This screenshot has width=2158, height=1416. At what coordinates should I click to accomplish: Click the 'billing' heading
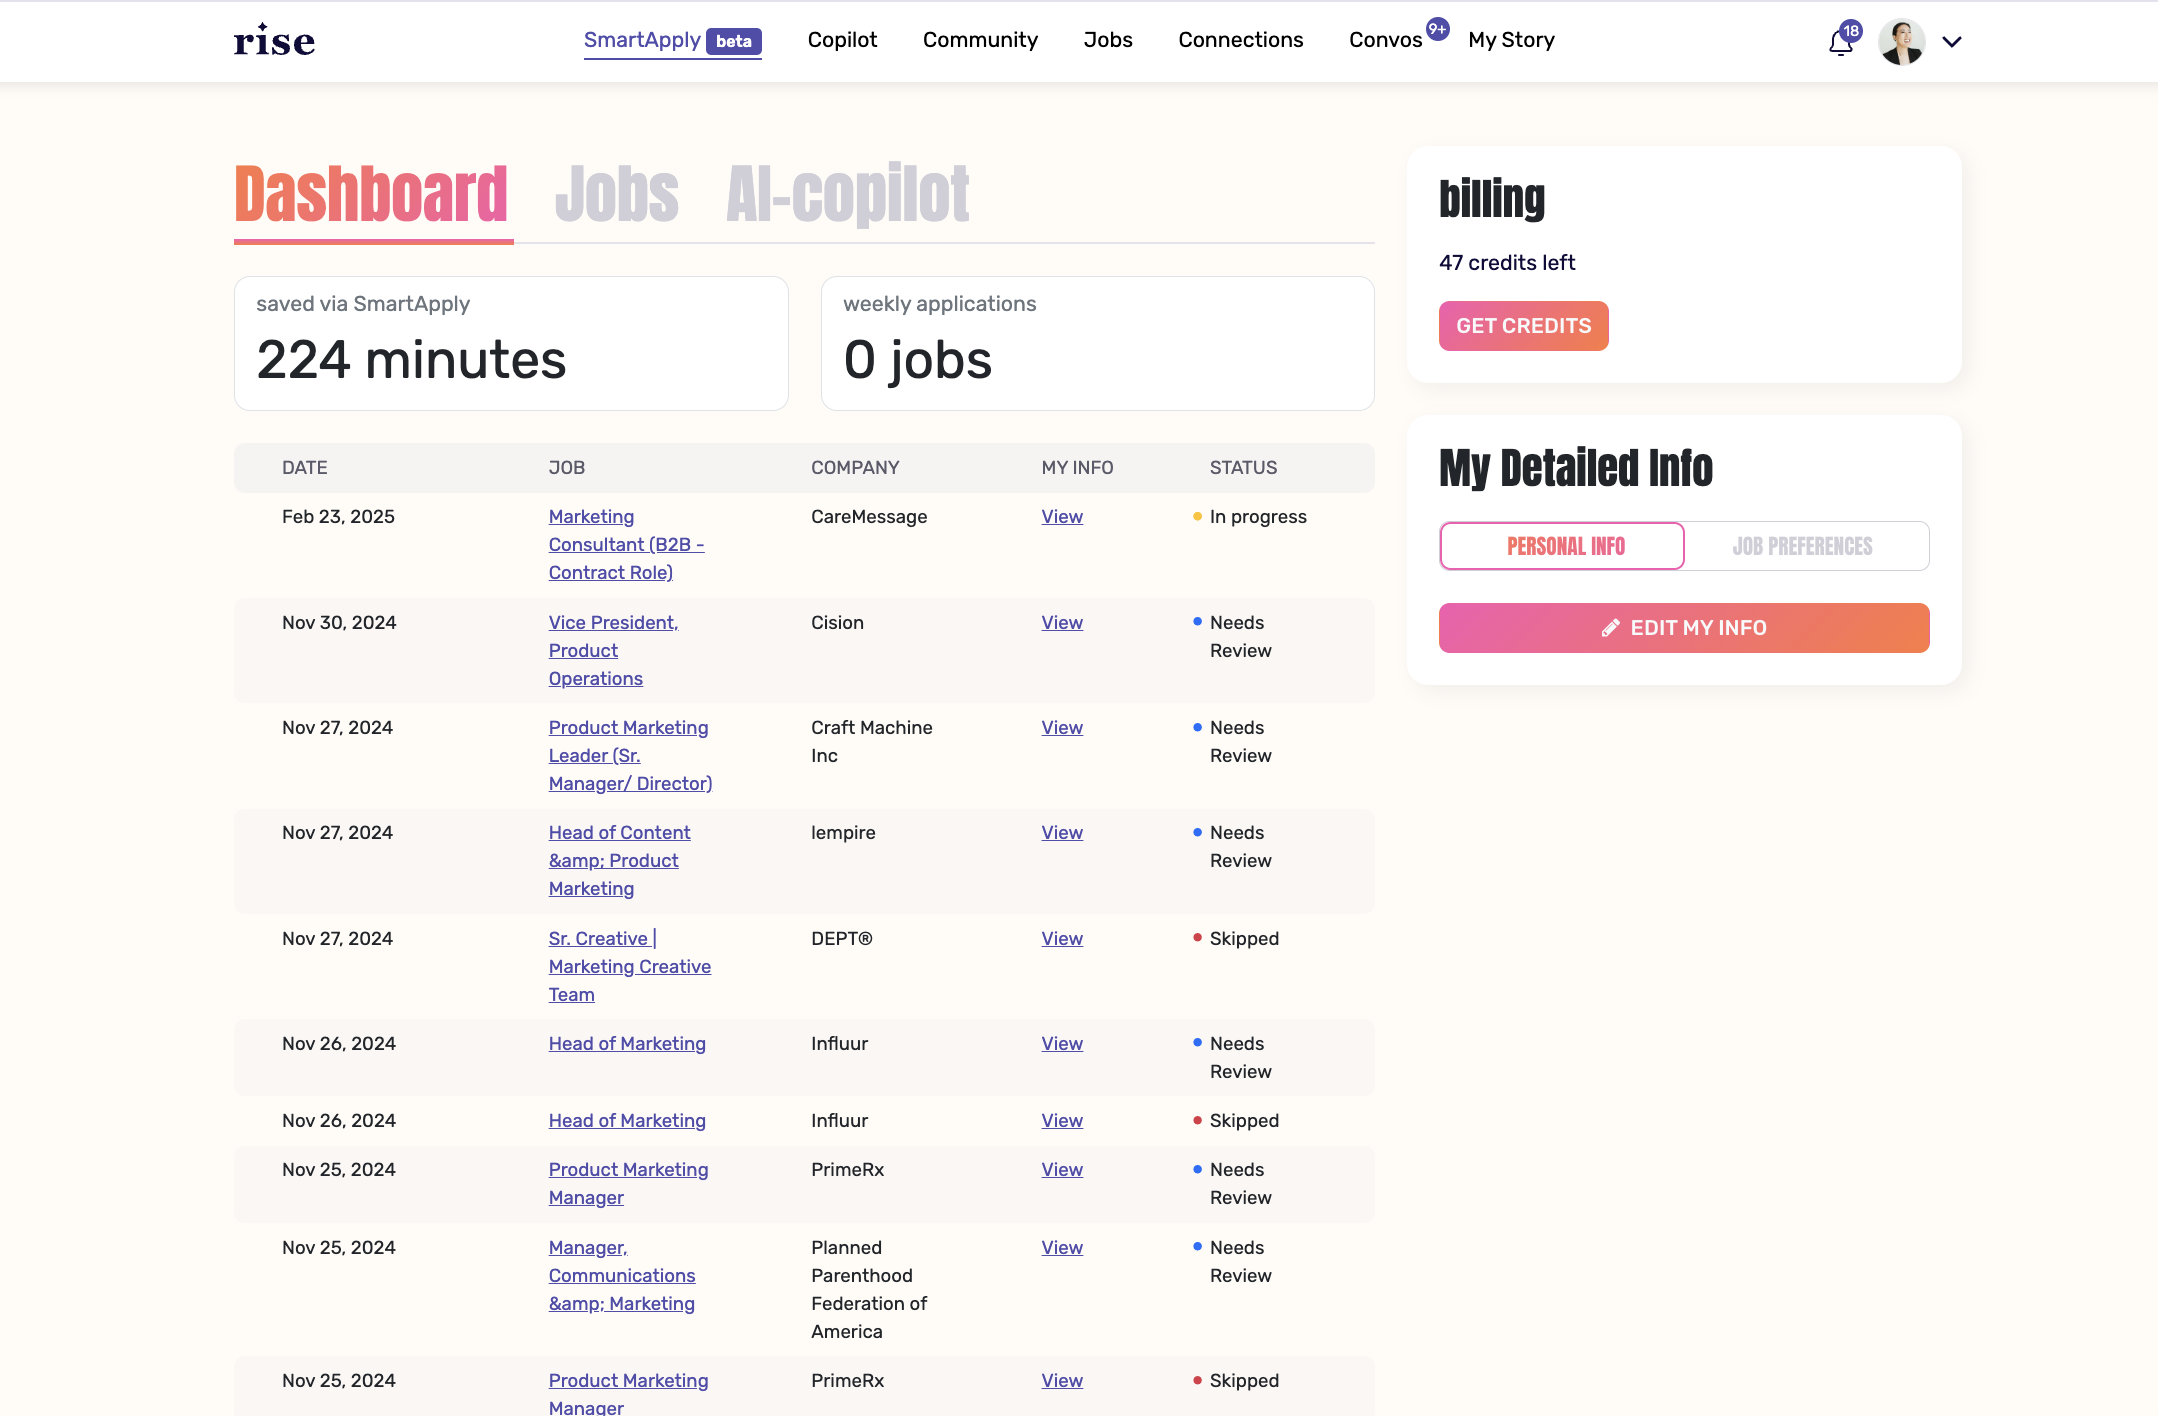(x=1491, y=199)
